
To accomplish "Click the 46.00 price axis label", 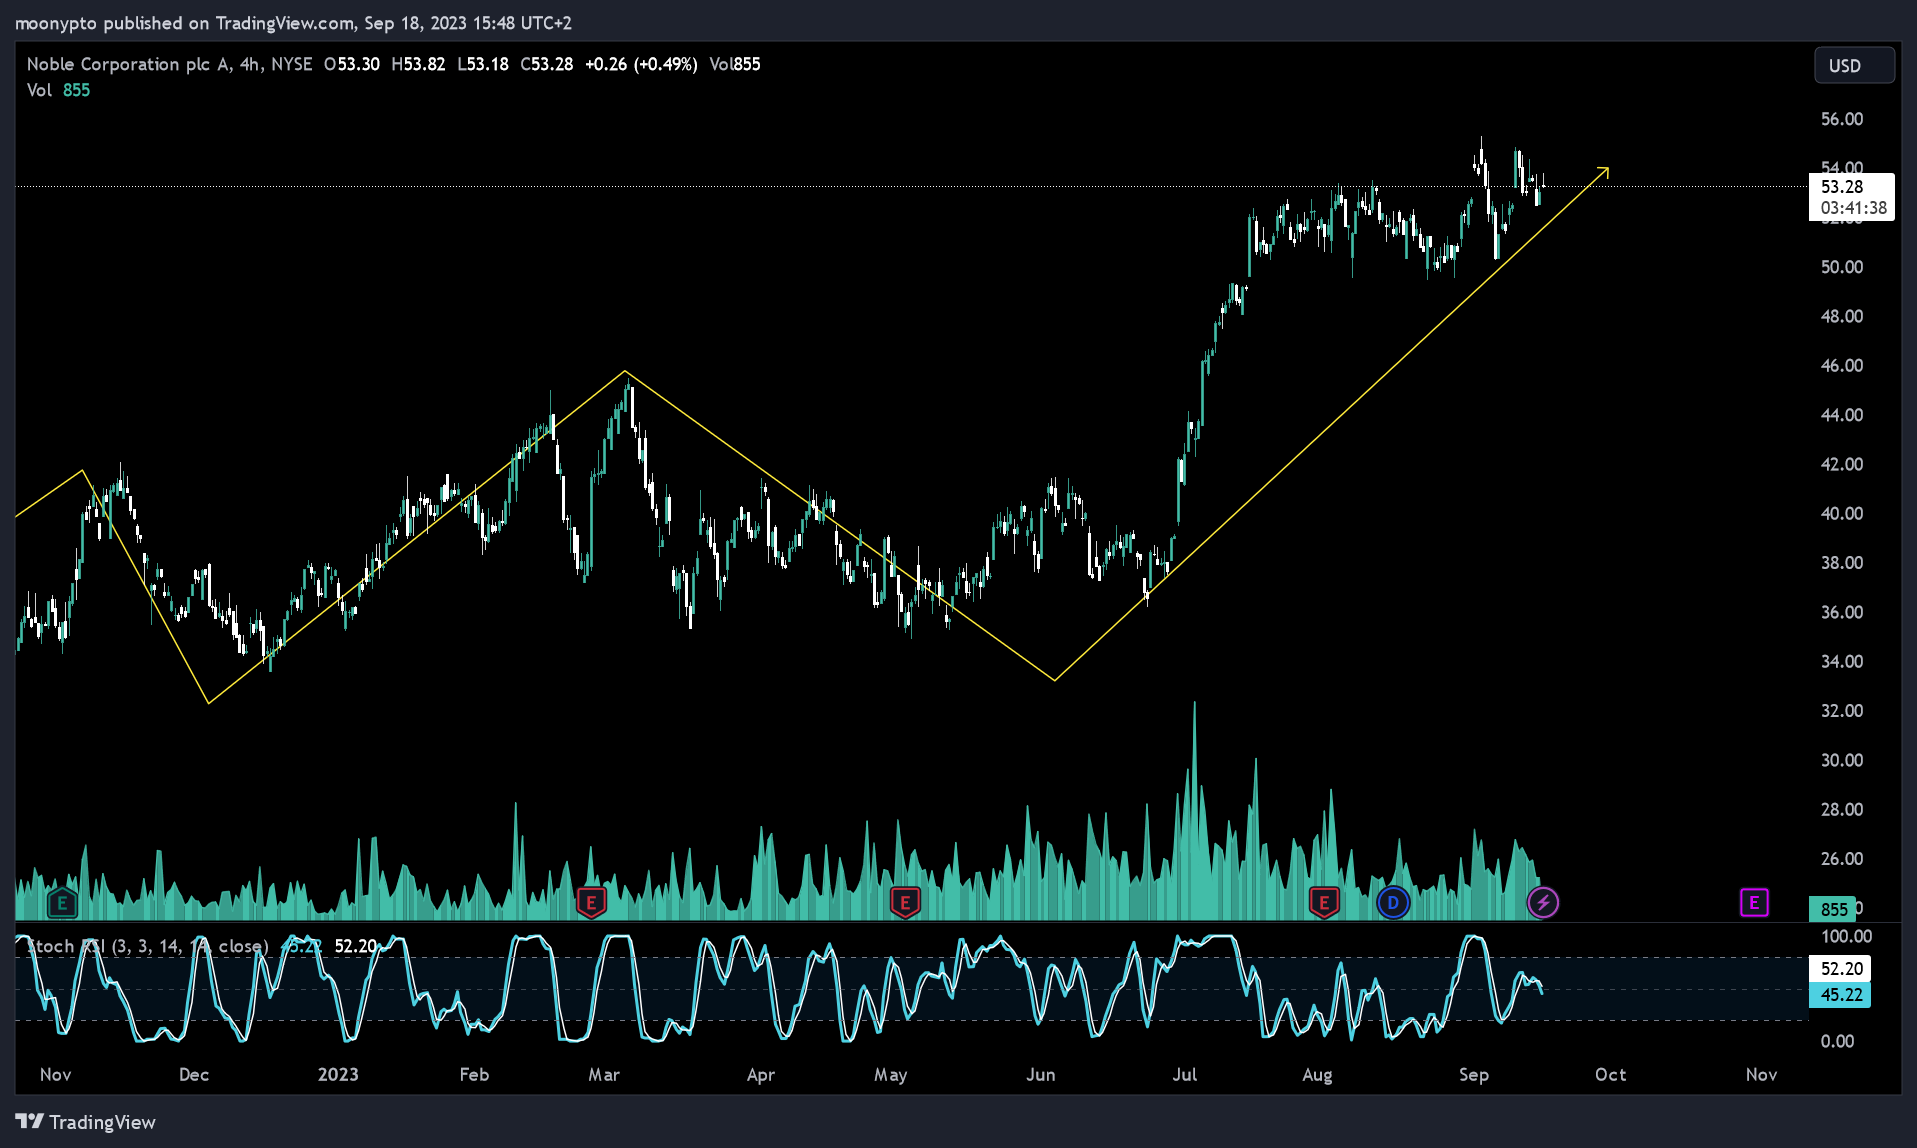I will tap(1841, 366).
